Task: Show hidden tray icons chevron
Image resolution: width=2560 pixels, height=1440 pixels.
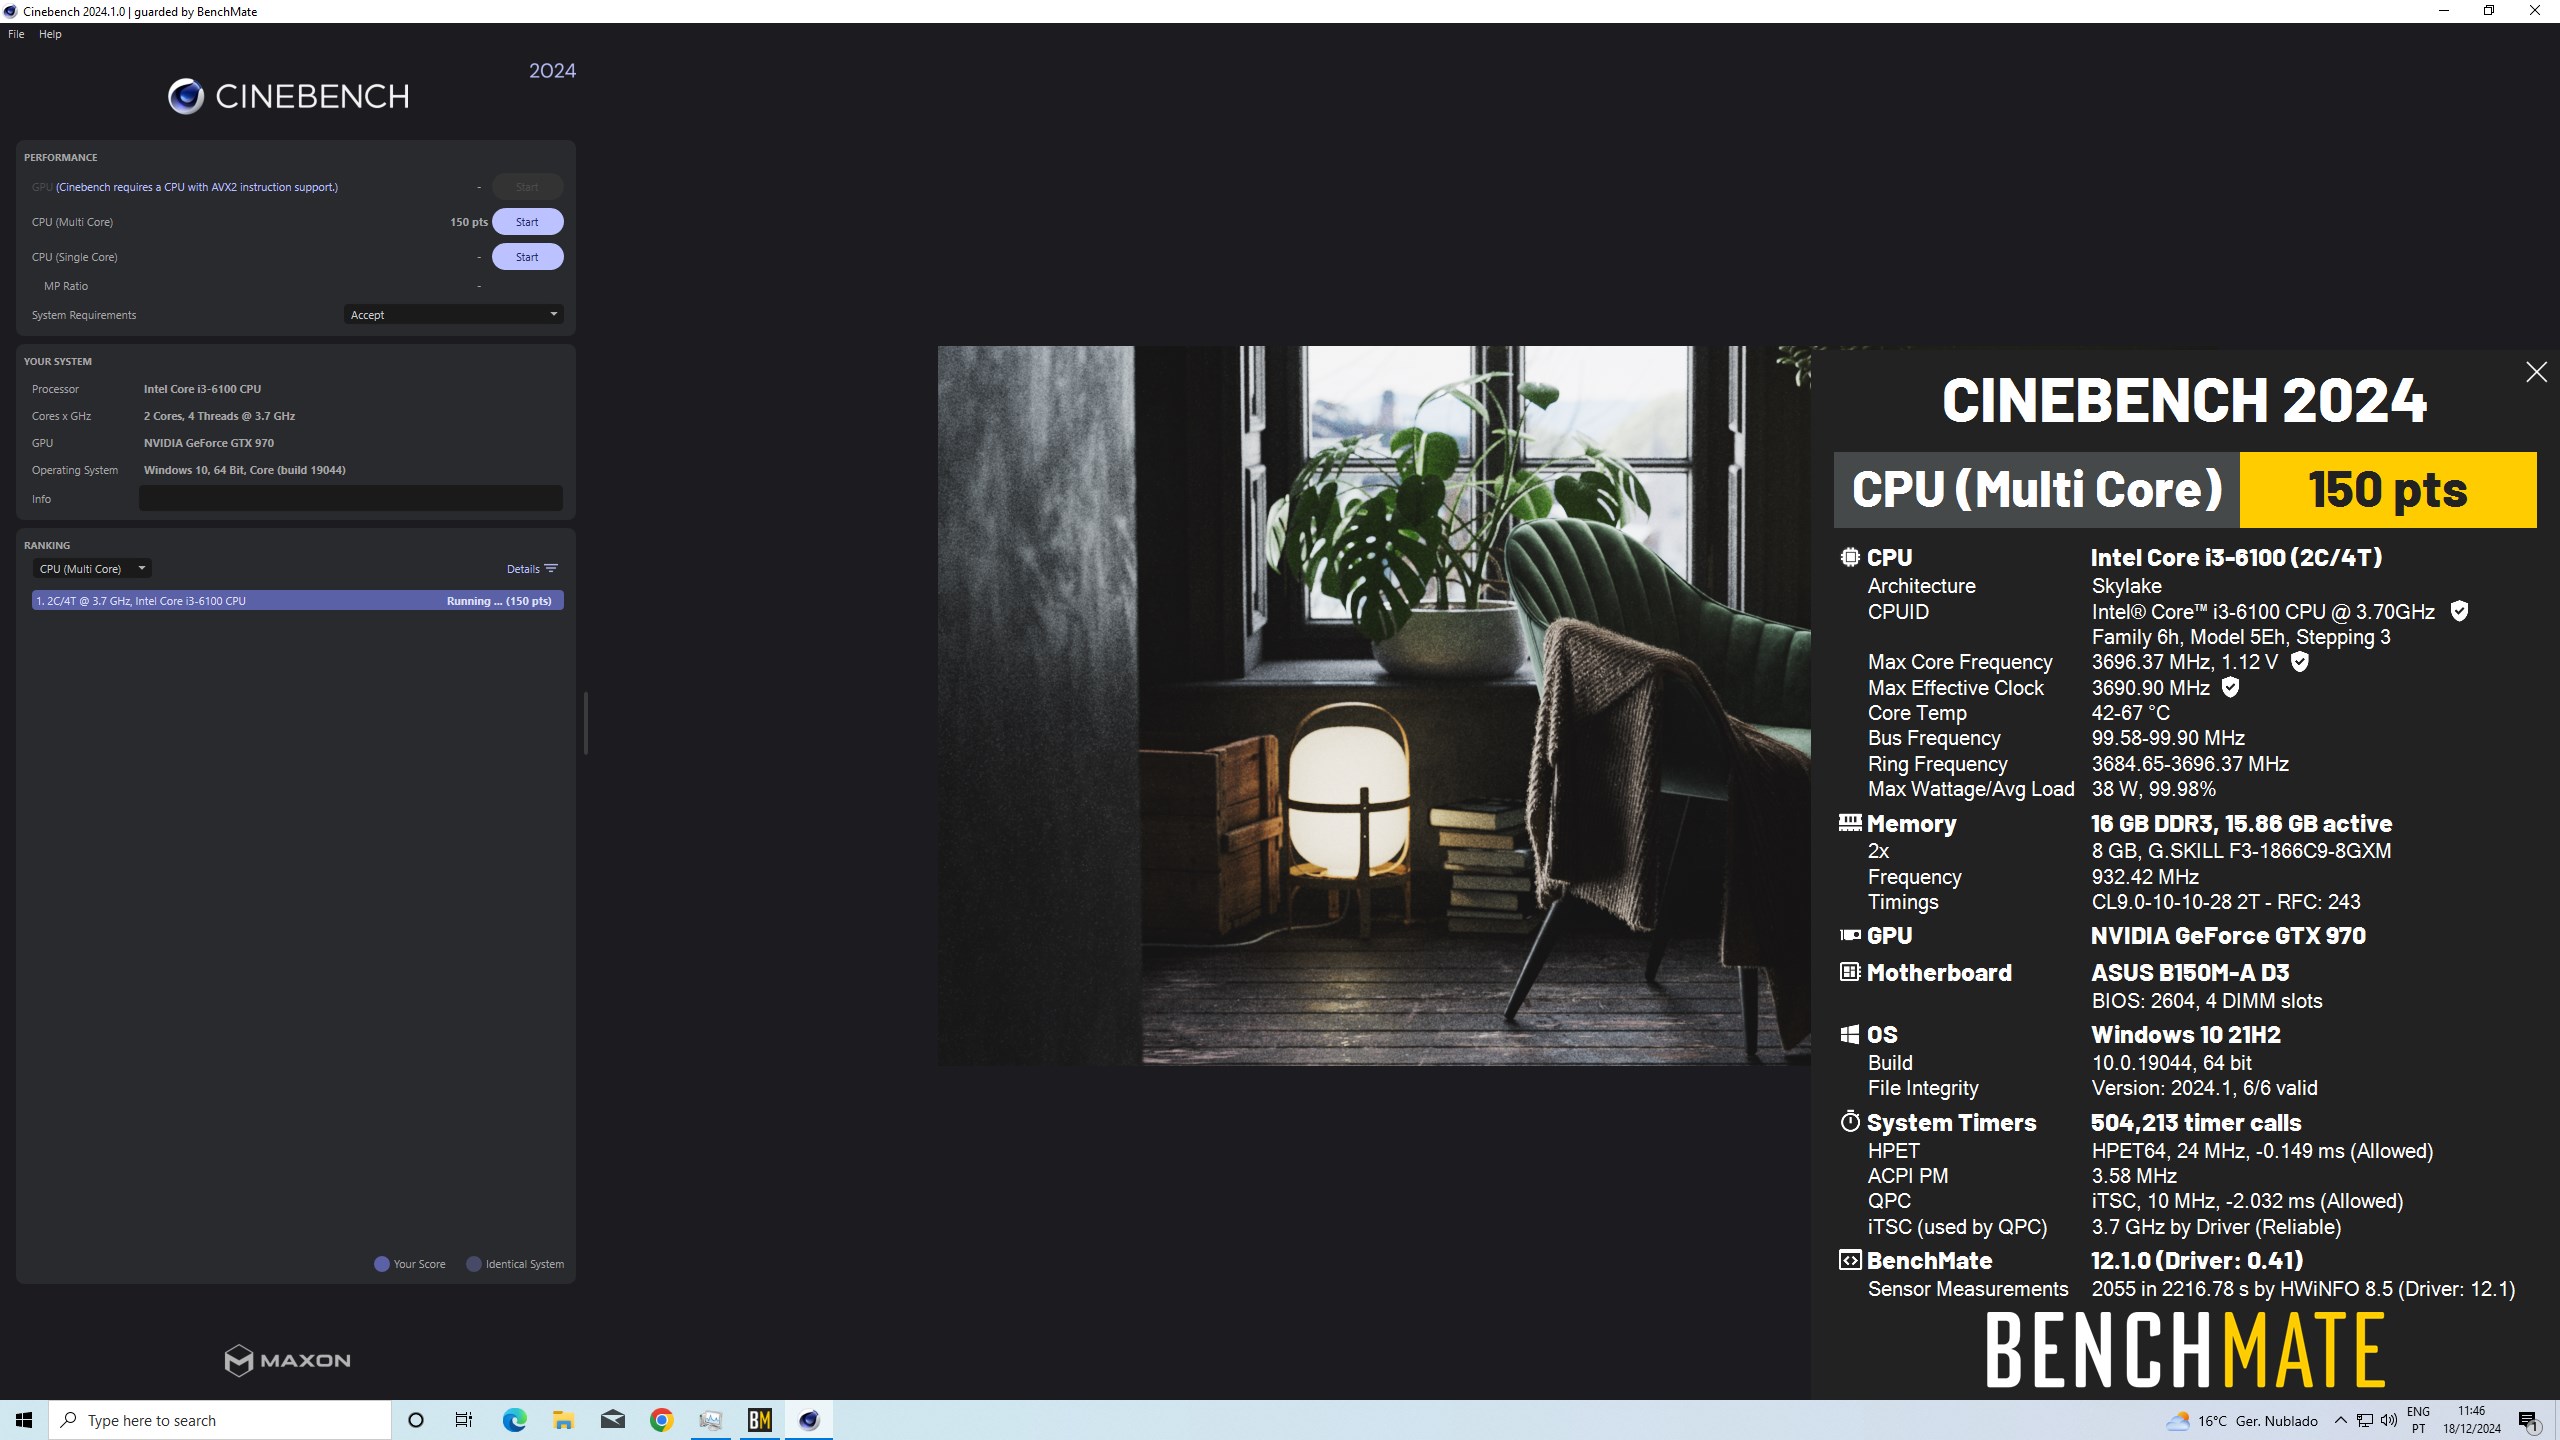Action: click(x=2341, y=1421)
